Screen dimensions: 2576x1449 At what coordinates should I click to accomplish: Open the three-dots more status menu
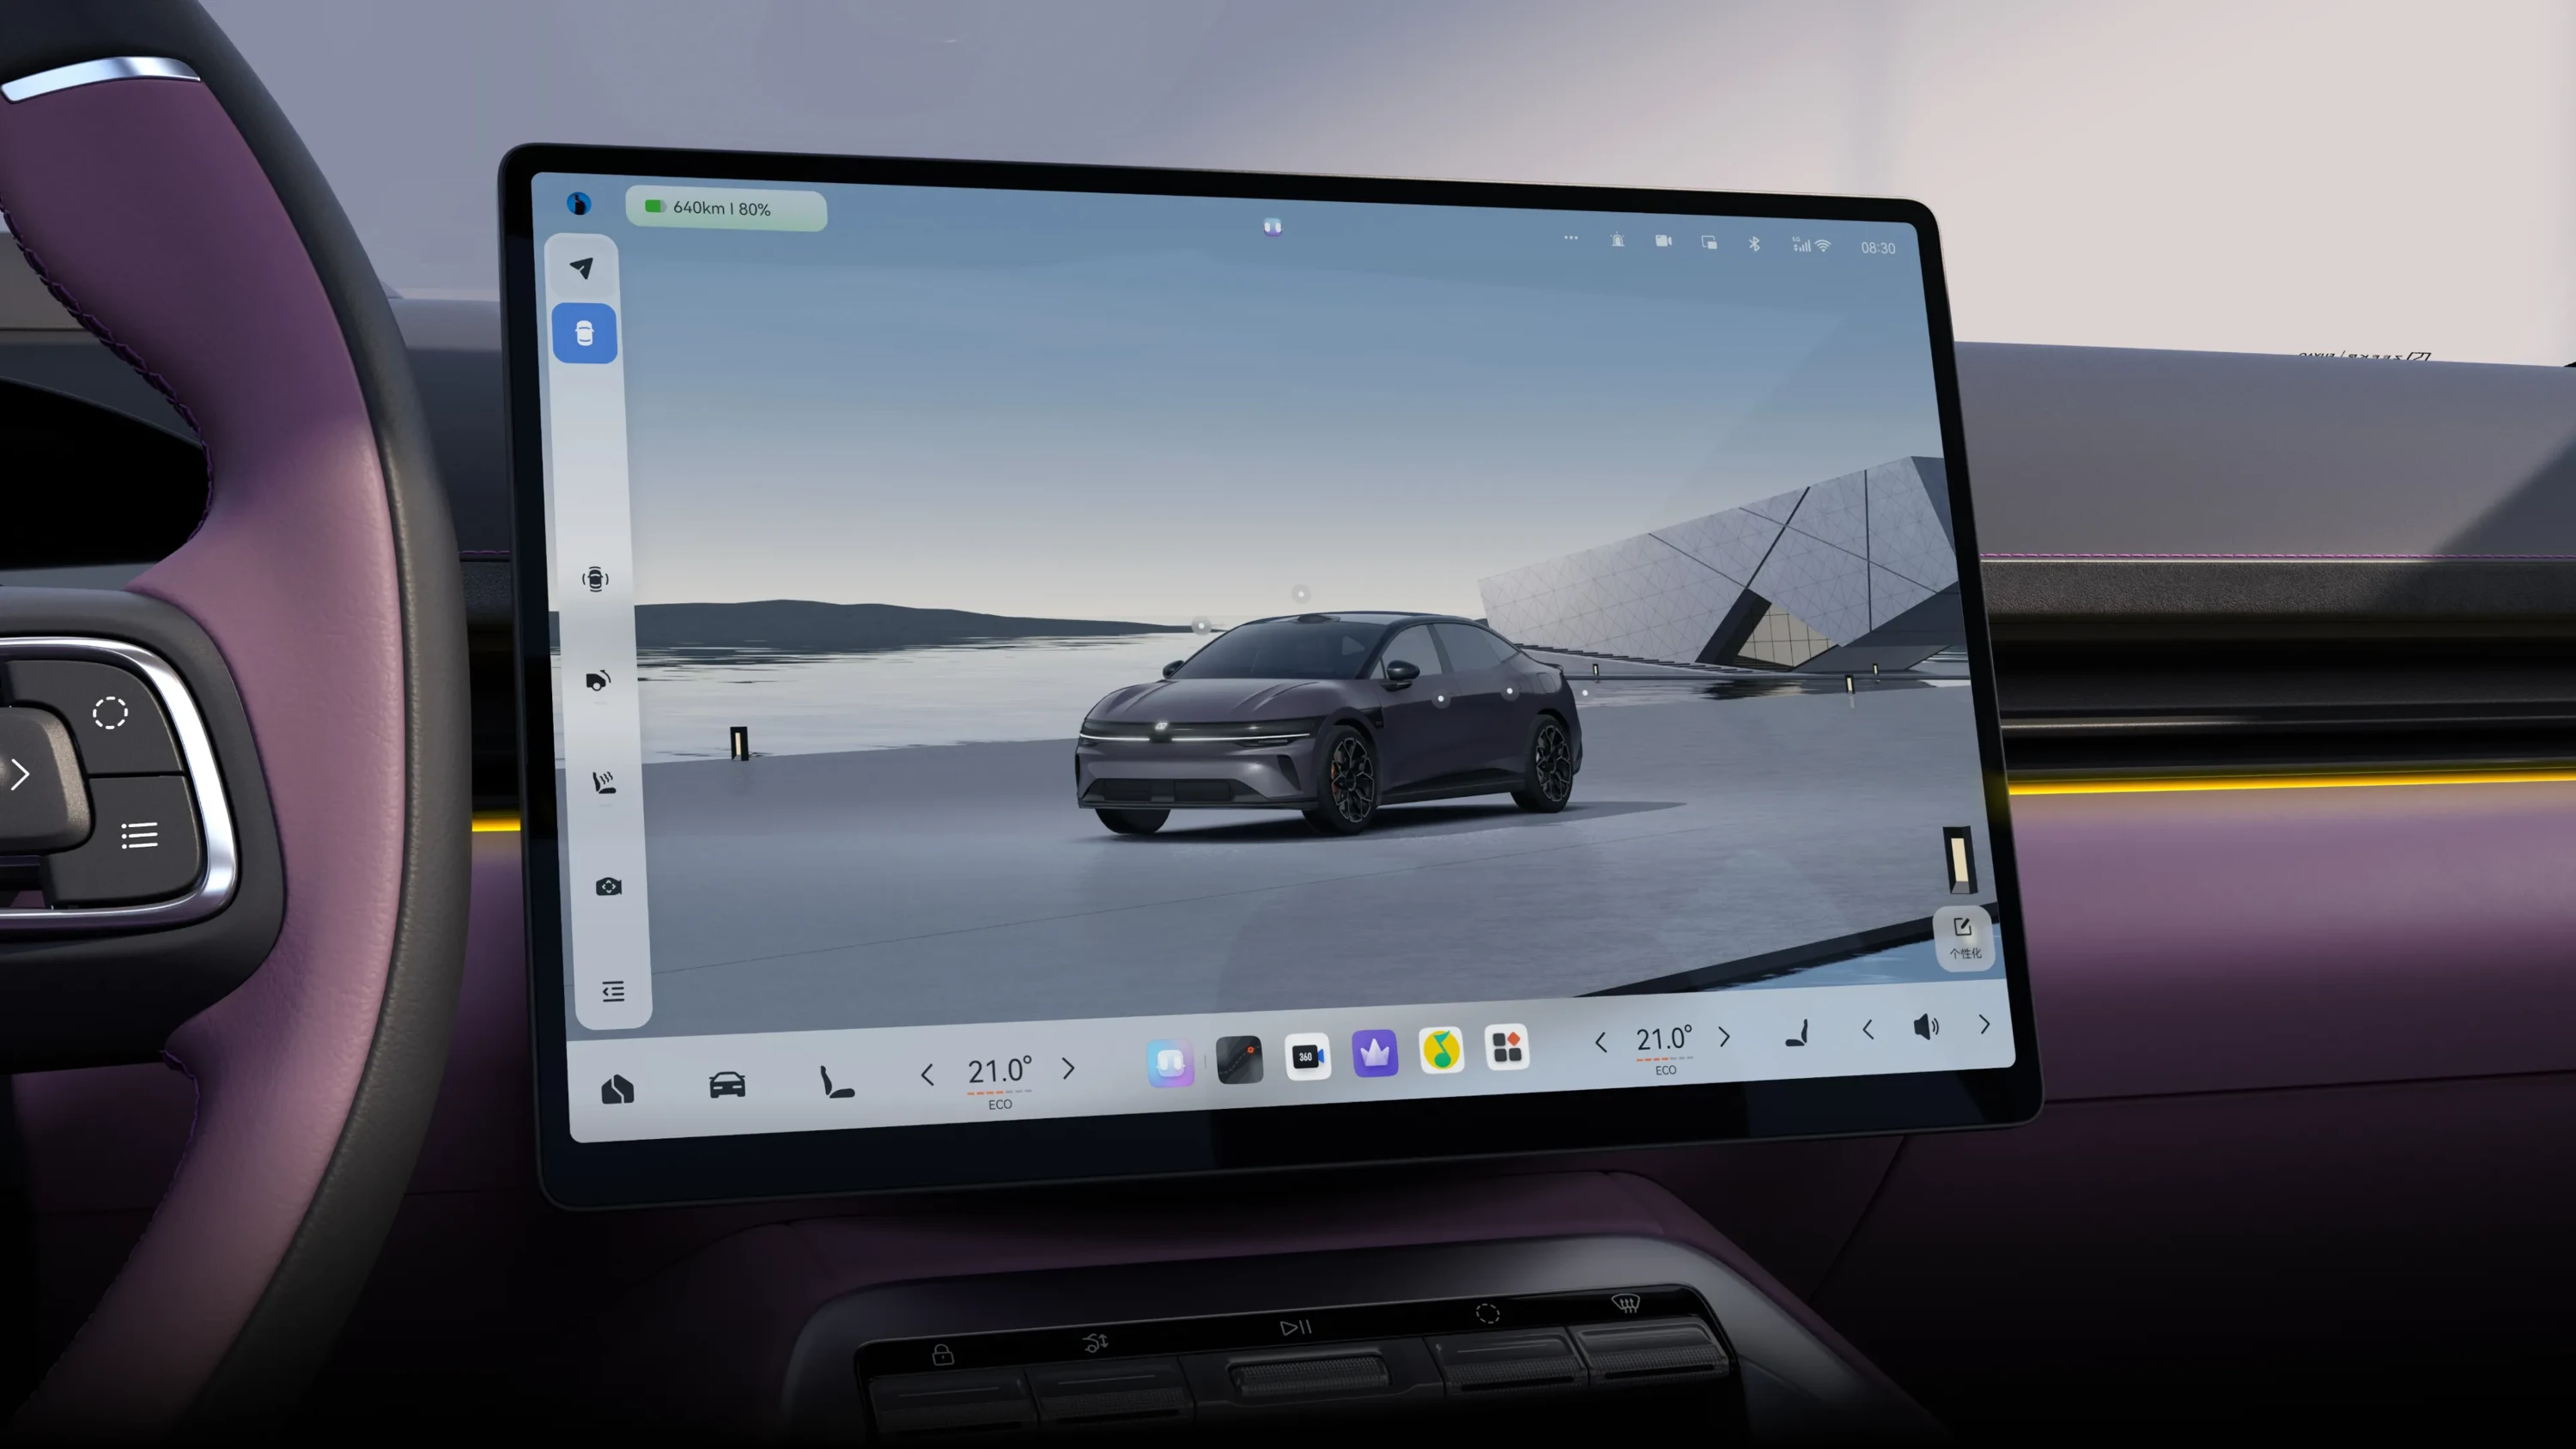tap(1571, 238)
